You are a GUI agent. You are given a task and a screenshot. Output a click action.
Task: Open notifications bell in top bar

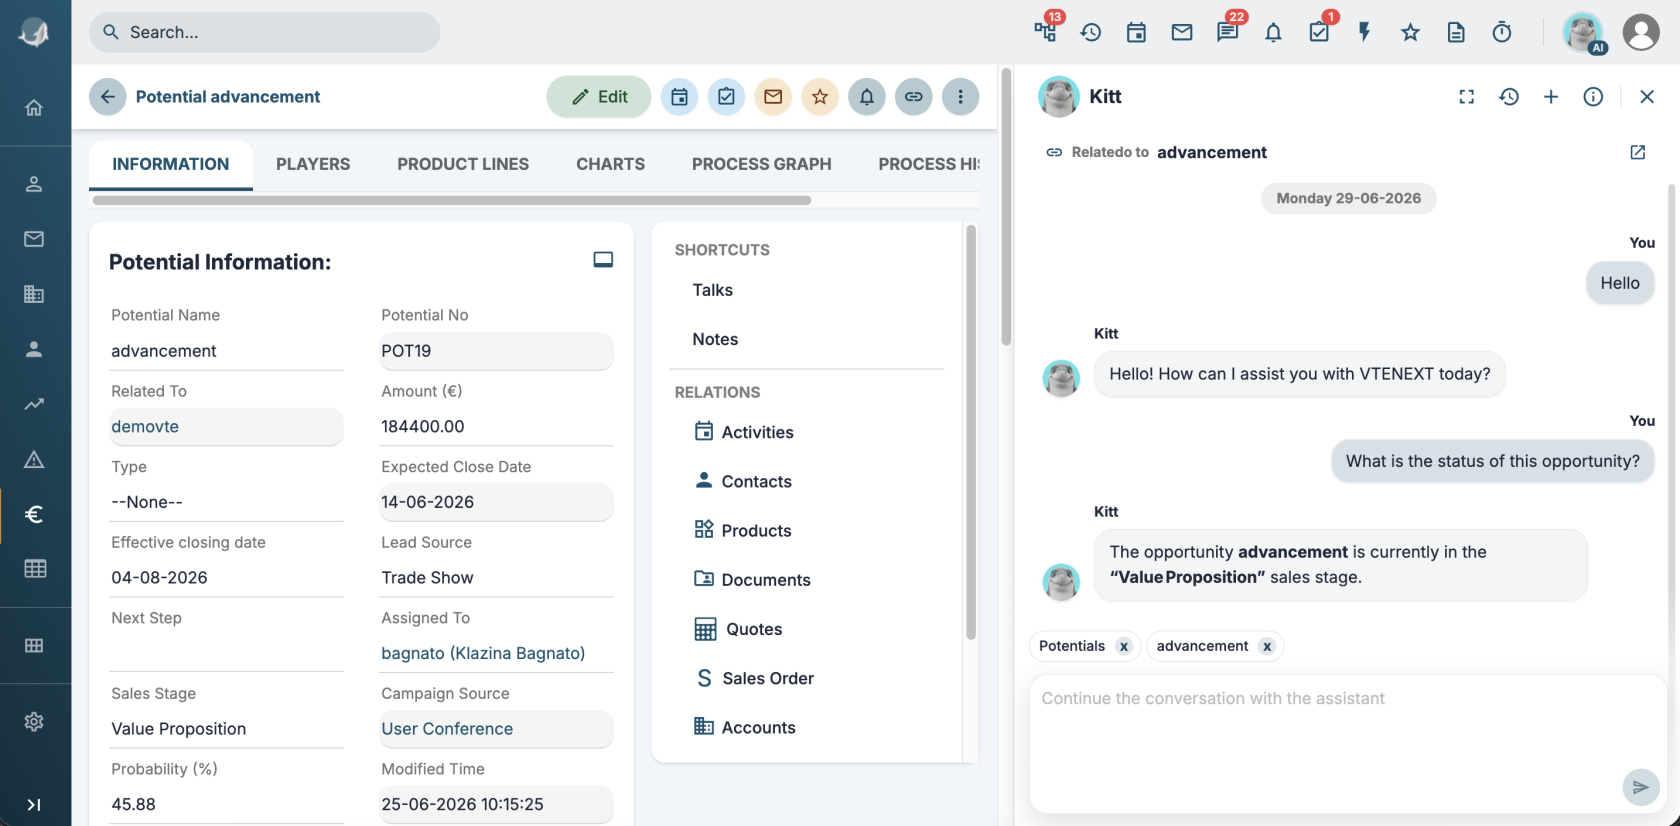click(1273, 32)
